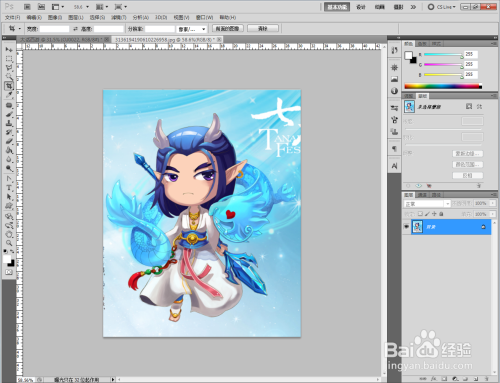
Task: Pick the Eyedropper tool
Action: click(9, 95)
